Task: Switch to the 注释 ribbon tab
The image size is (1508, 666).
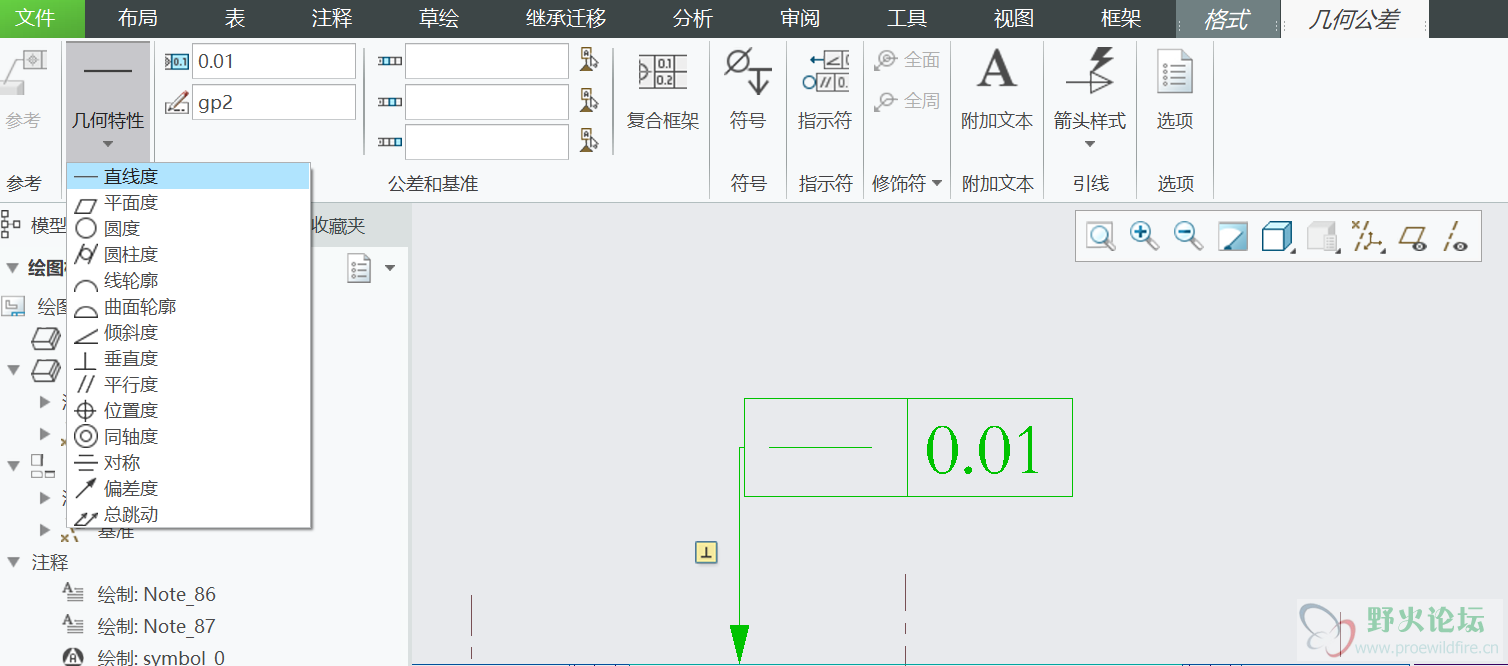Action: tap(332, 19)
